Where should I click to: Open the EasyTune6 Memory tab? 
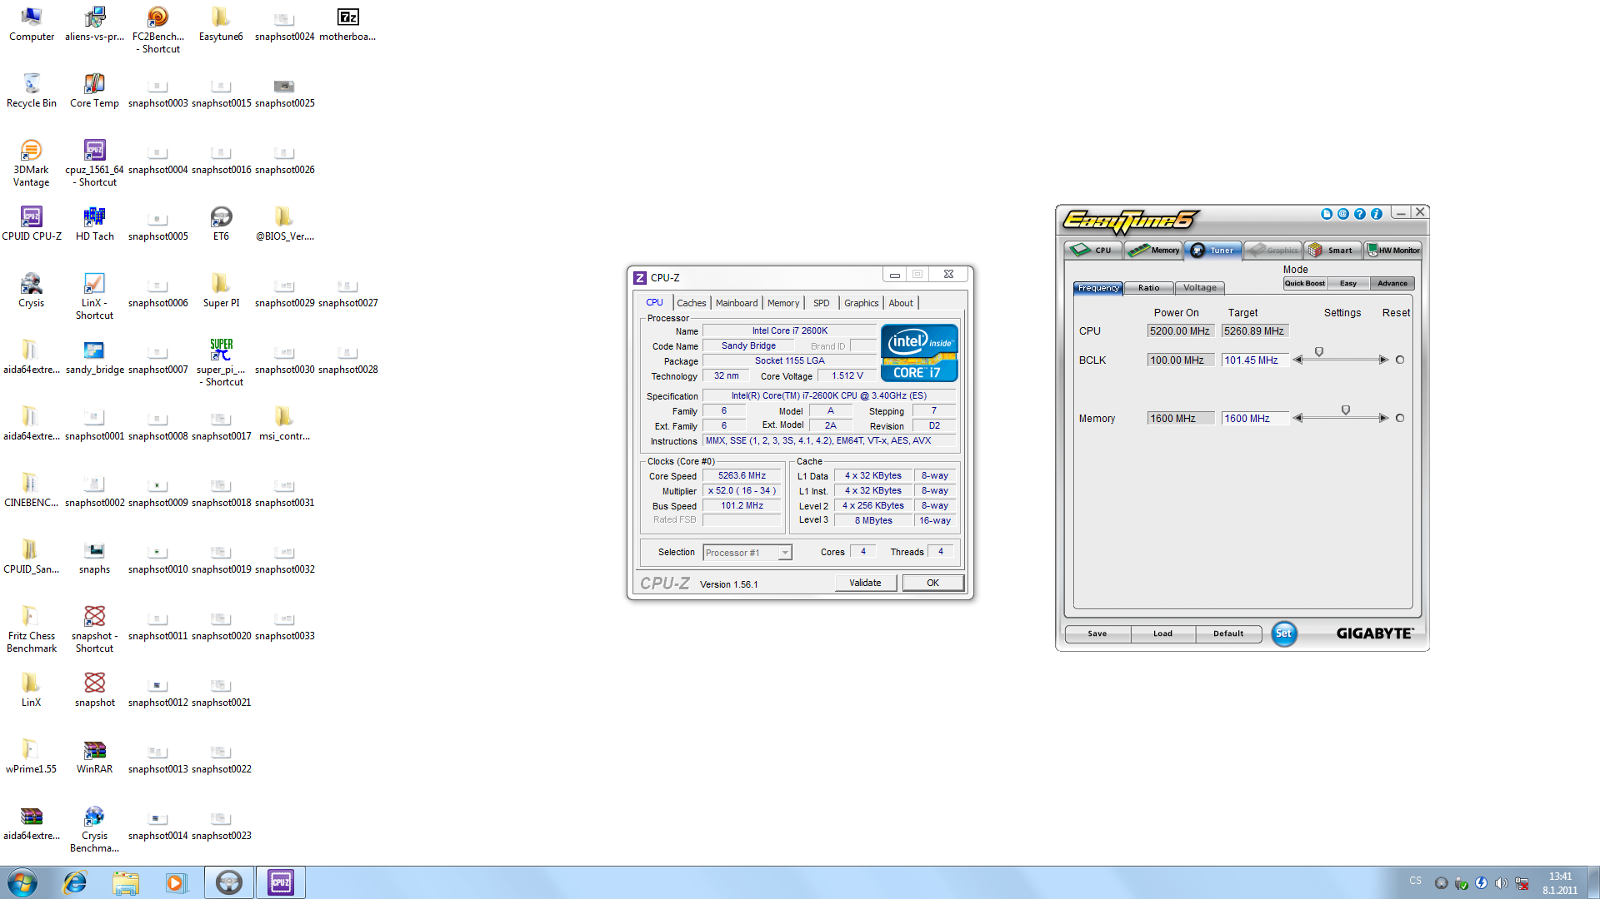point(1154,250)
